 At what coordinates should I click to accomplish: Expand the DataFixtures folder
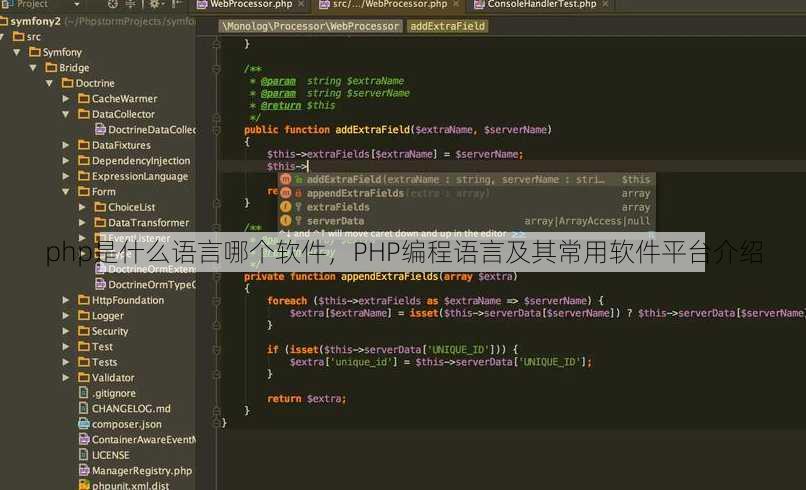tap(66, 146)
